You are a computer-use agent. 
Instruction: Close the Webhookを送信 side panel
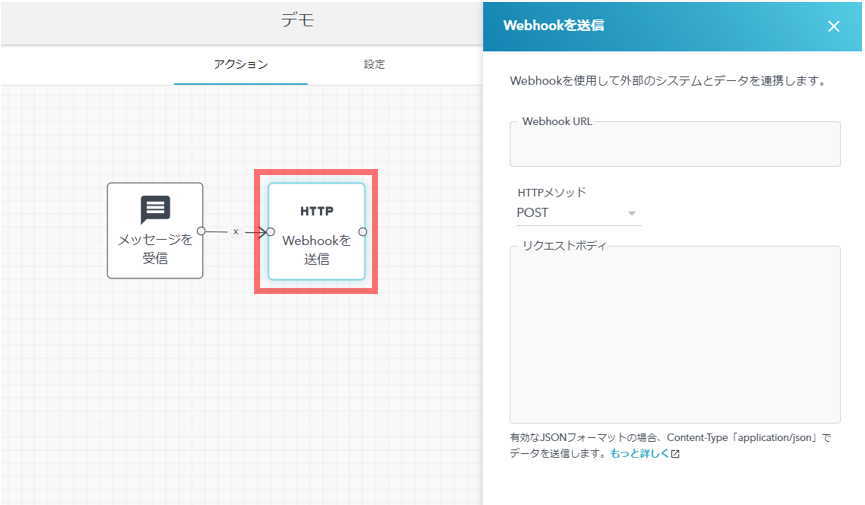[833, 26]
